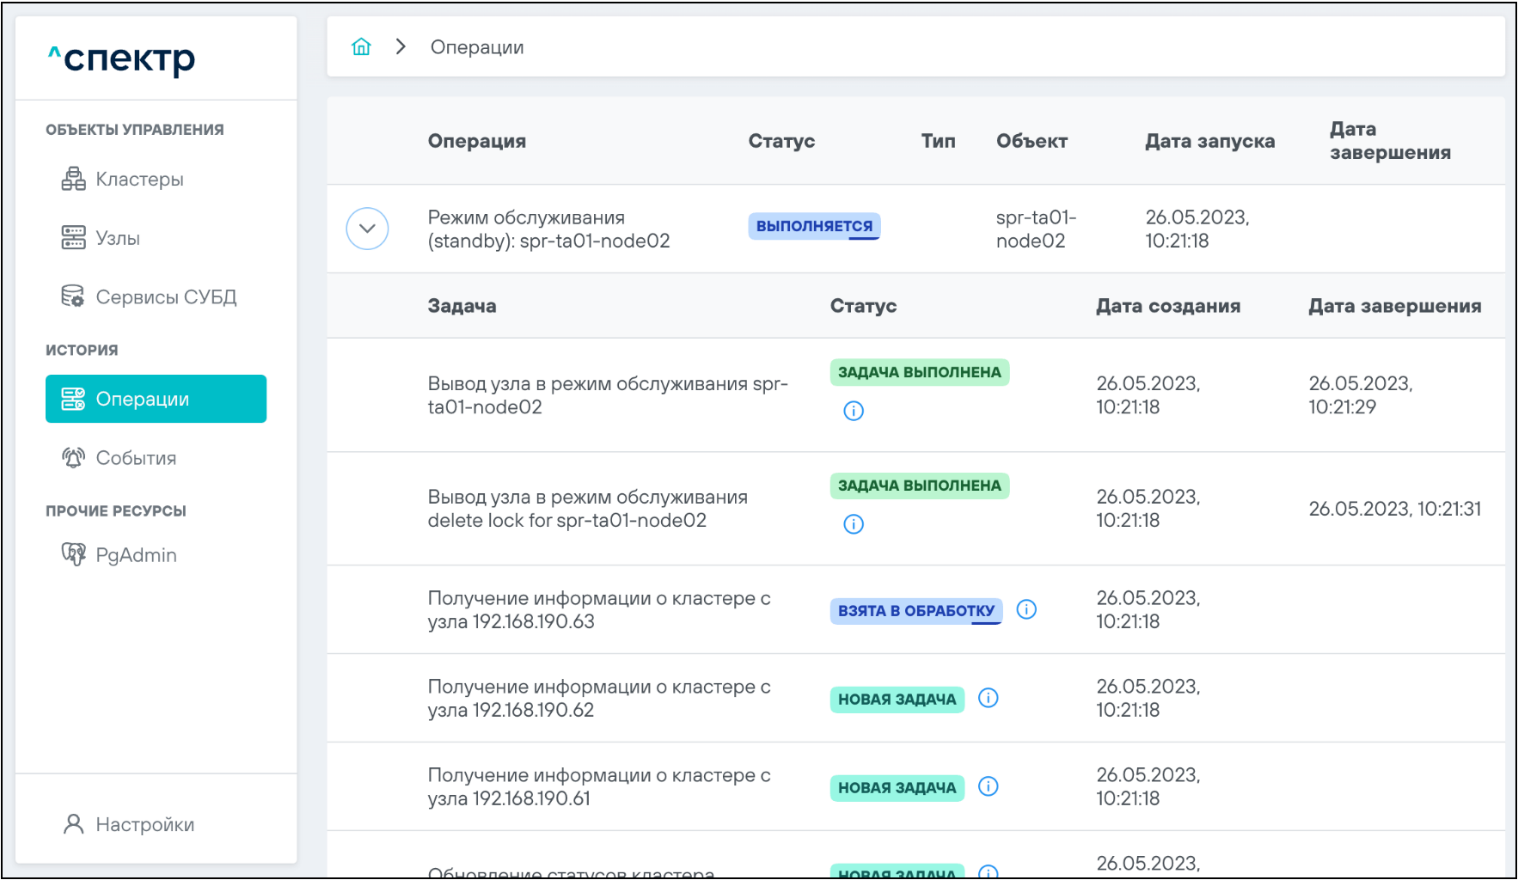Open Nodes (Узлы) in sidebar
The height and width of the screenshot is (880, 1518).
click(117, 238)
